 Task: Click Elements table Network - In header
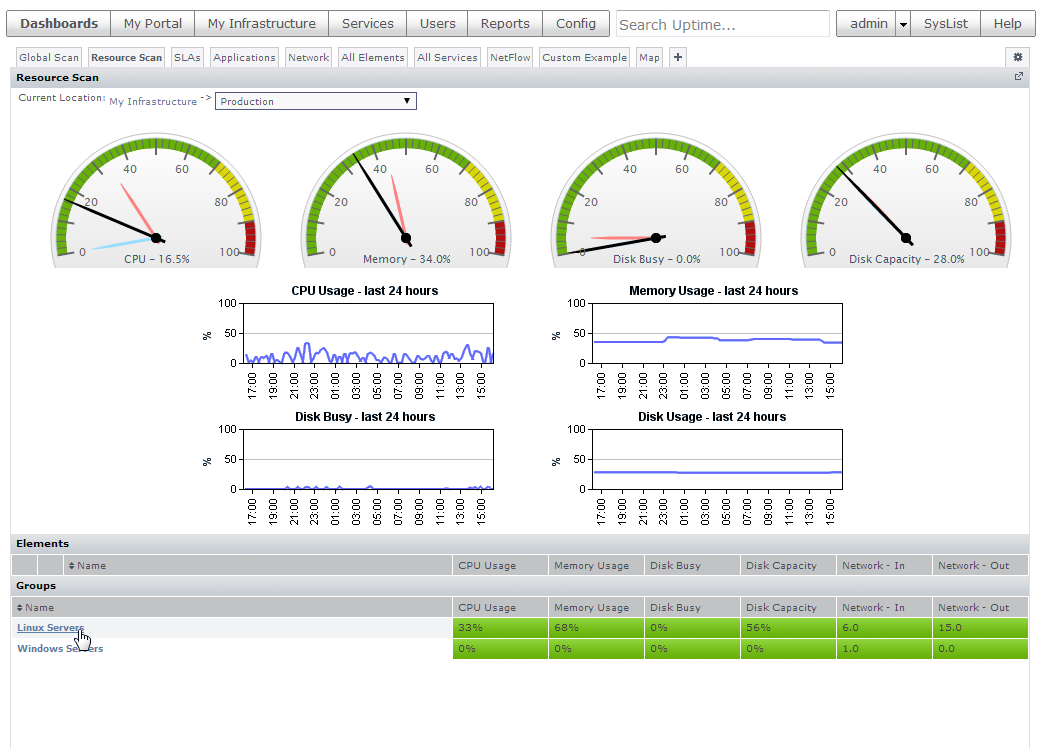[884, 566]
